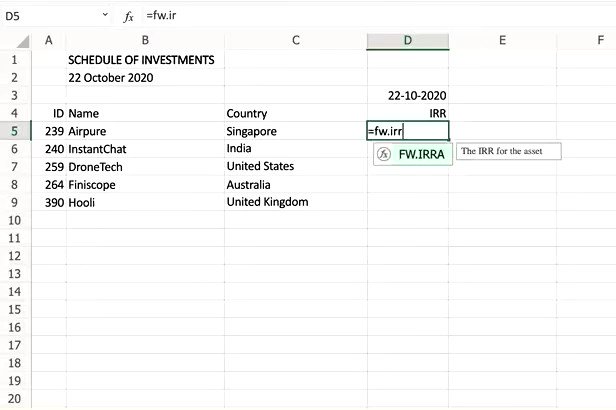Select column D header

tap(408, 41)
